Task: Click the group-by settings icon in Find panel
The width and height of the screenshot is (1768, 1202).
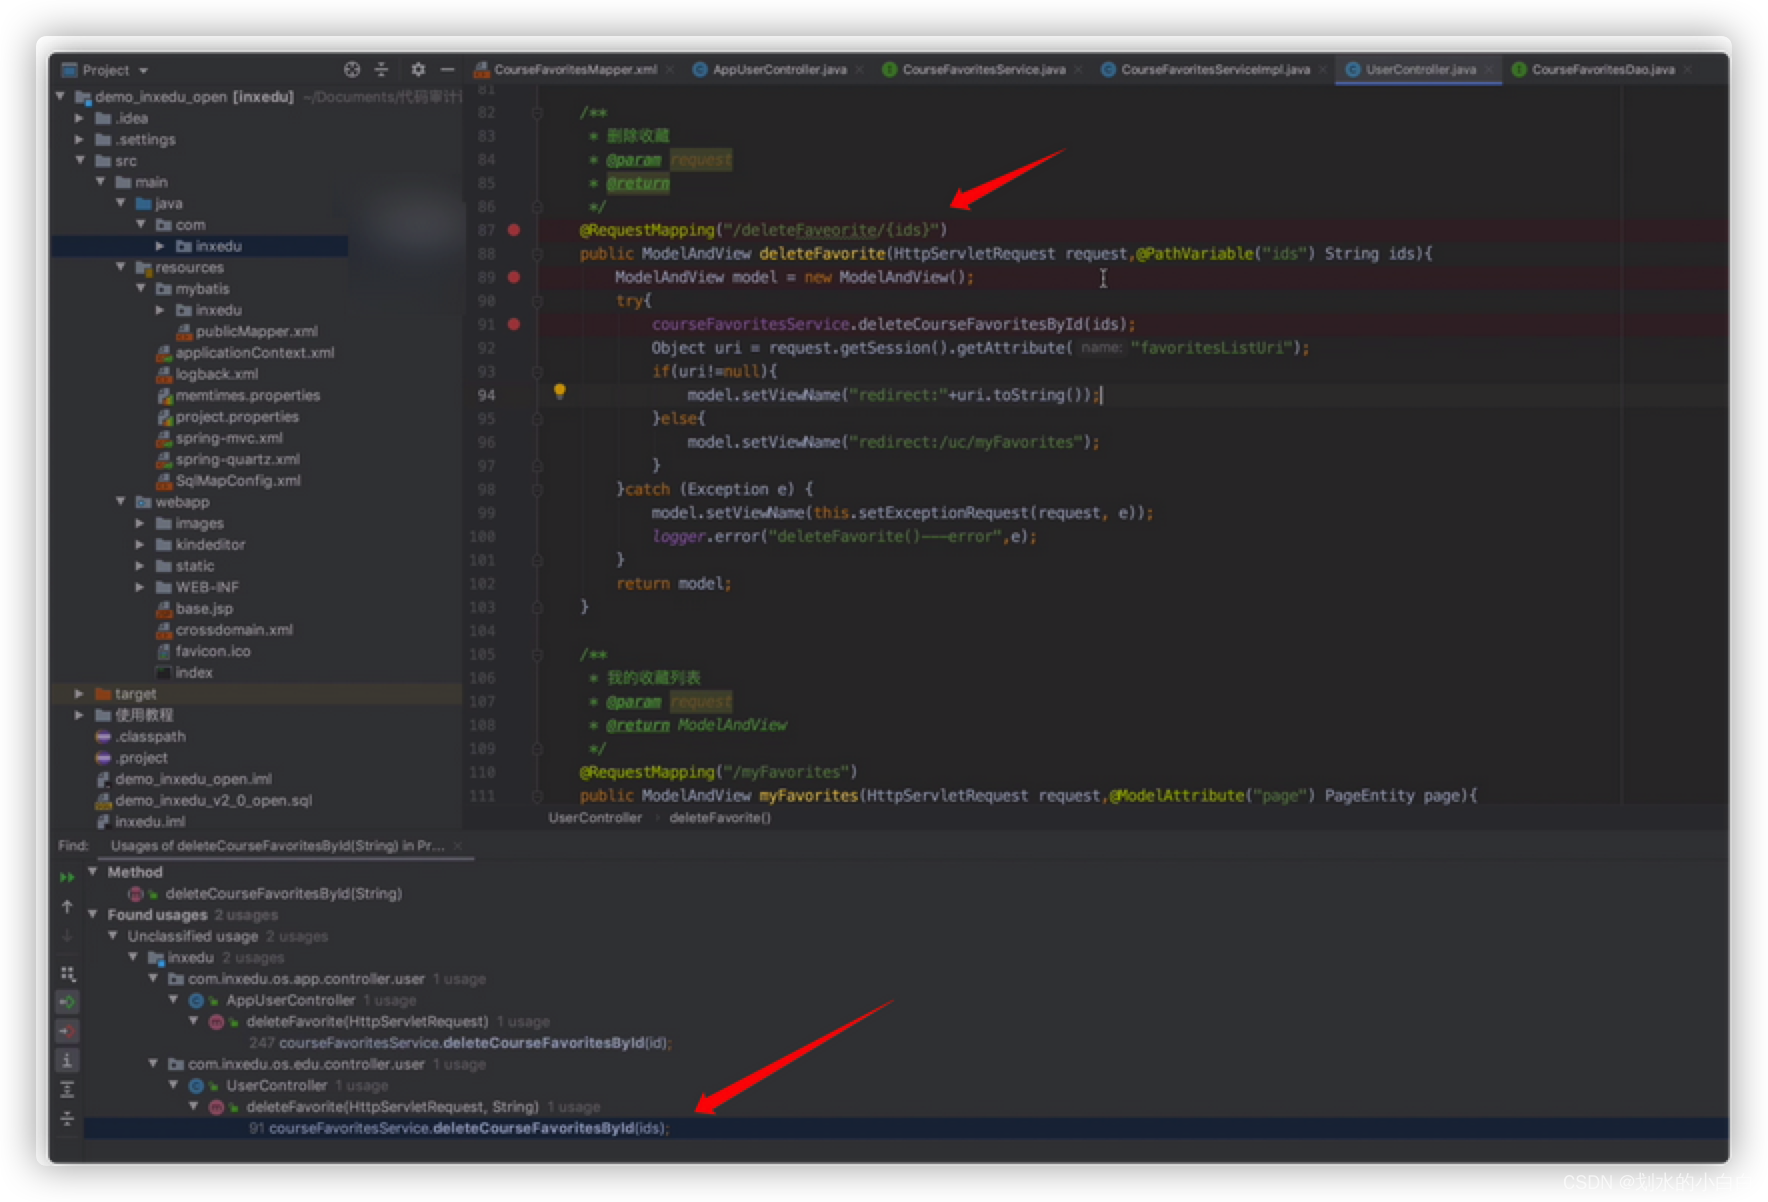Action: coord(67,973)
